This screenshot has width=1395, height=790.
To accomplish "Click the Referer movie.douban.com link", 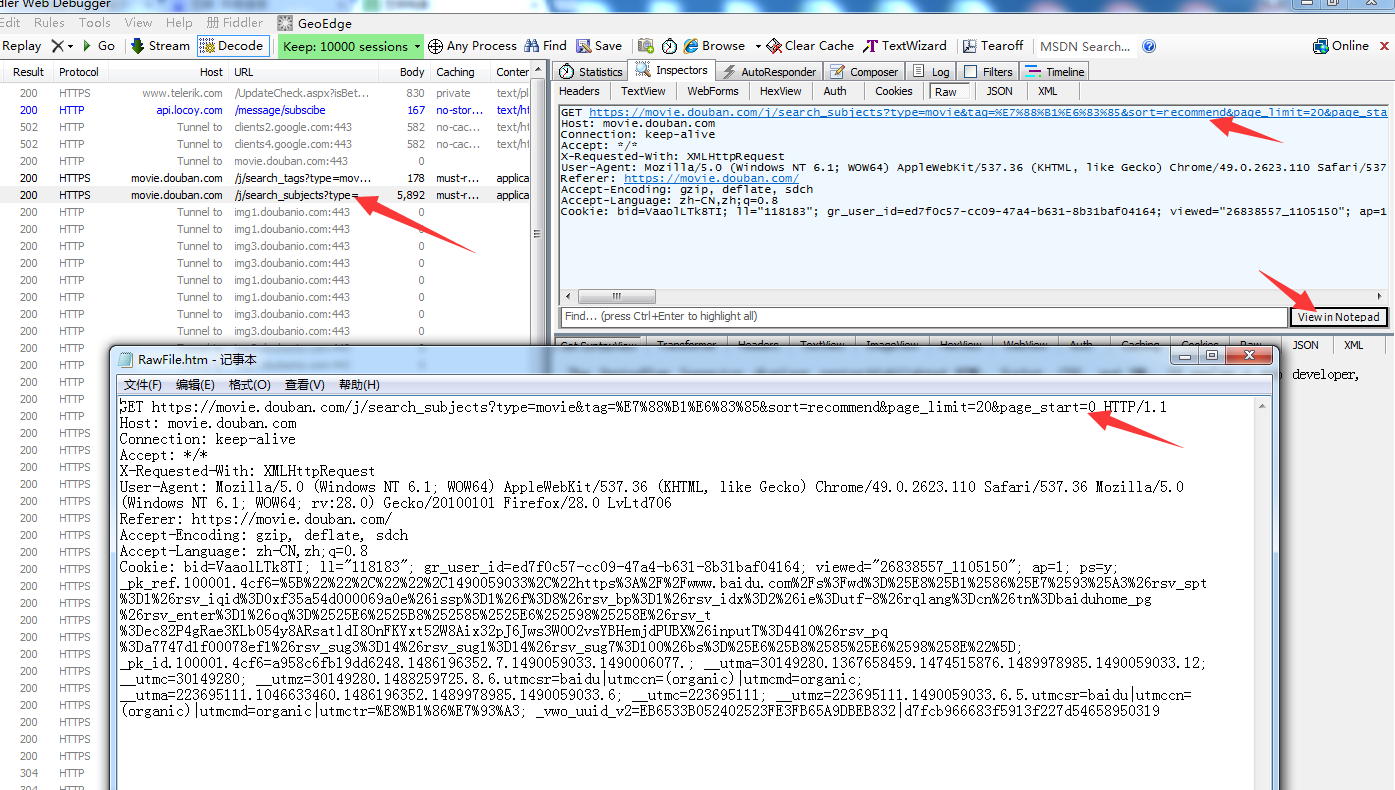I will click(711, 178).
